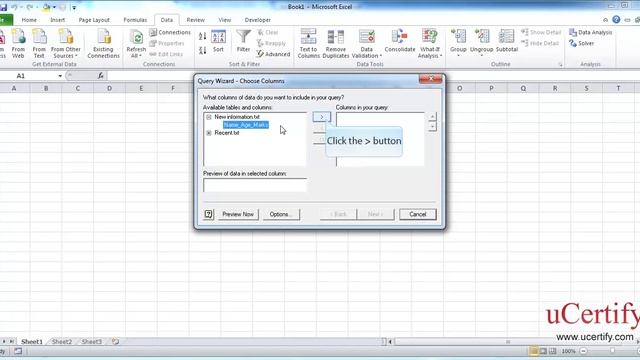Viewport: 640px width, 360px height.
Task: Select the Sheet3 worksheet tab
Action: [91, 342]
